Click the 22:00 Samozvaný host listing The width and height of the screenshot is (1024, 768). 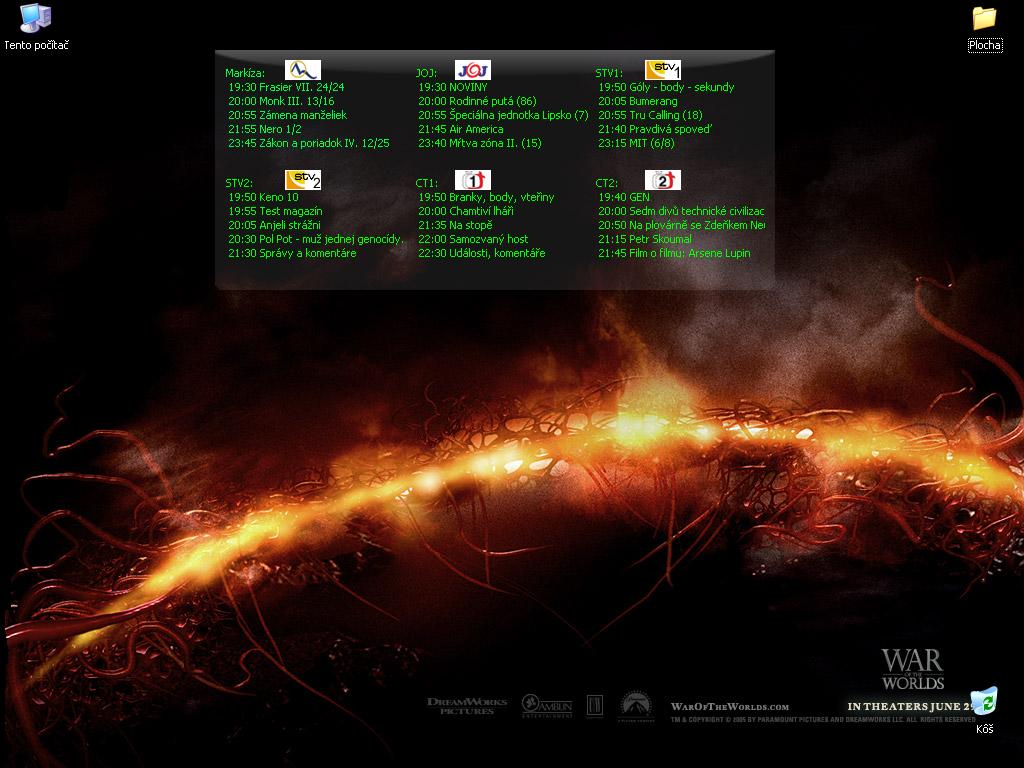tap(473, 239)
